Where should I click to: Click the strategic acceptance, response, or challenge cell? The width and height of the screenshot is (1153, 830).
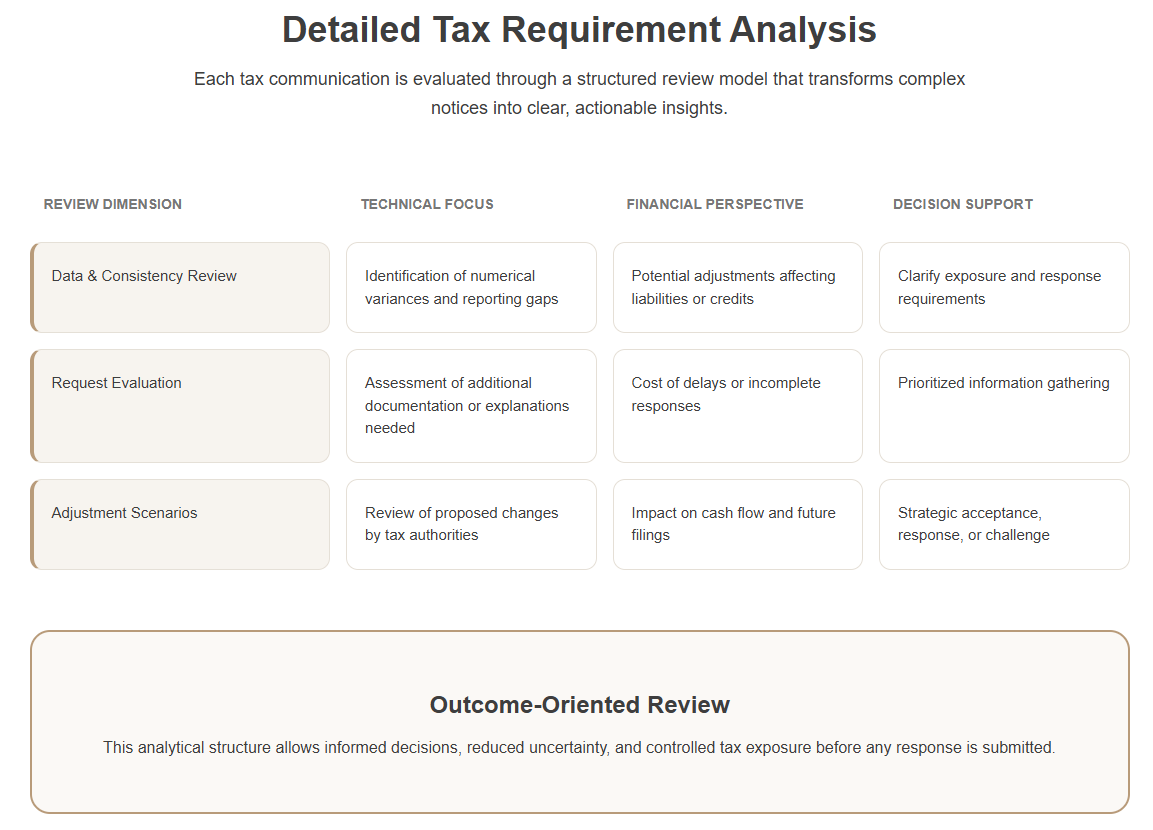[x=1004, y=524]
